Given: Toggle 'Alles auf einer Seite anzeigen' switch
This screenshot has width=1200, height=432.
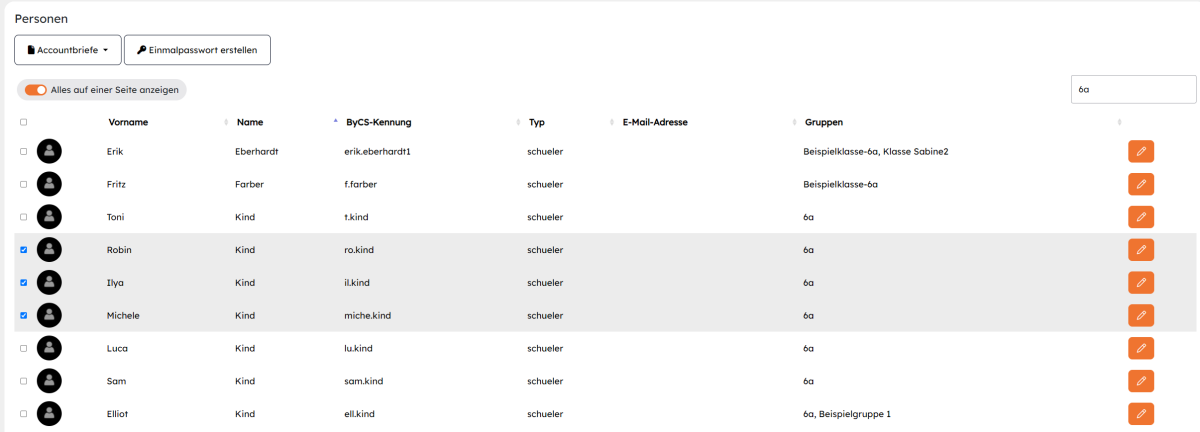Looking at the screenshot, I should [36, 90].
